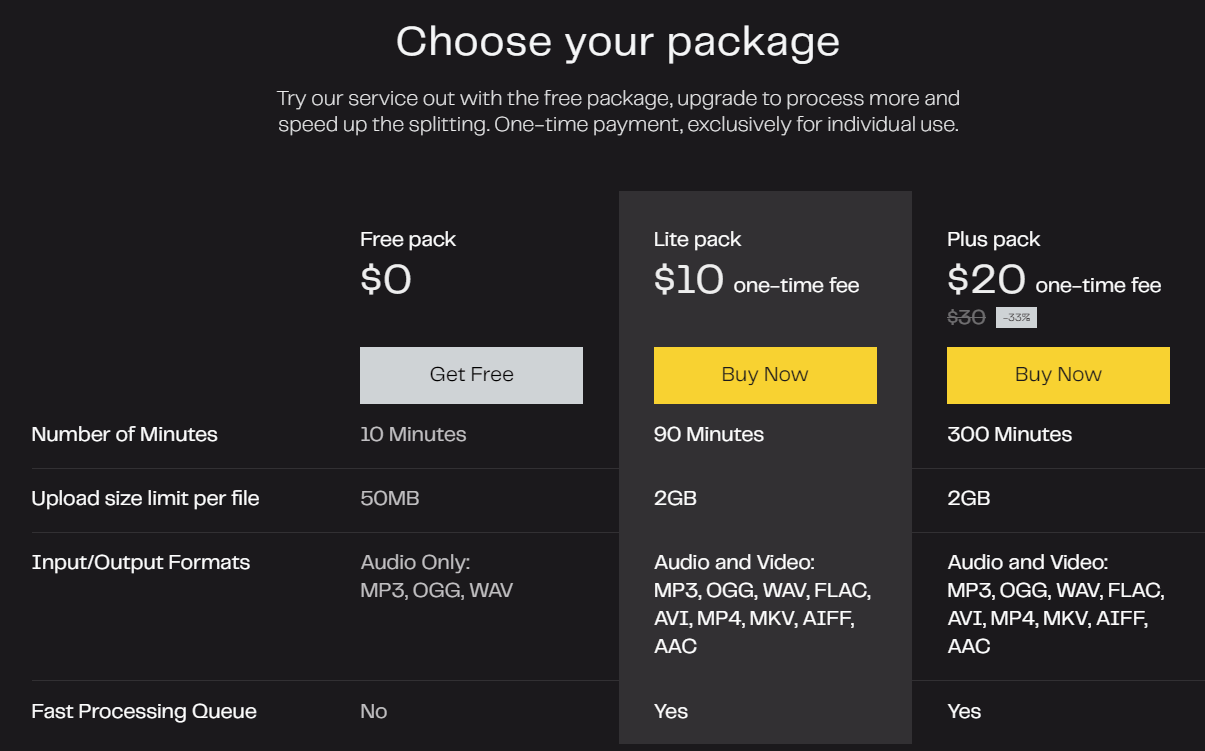Click the -33% discount badge

[1016, 318]
